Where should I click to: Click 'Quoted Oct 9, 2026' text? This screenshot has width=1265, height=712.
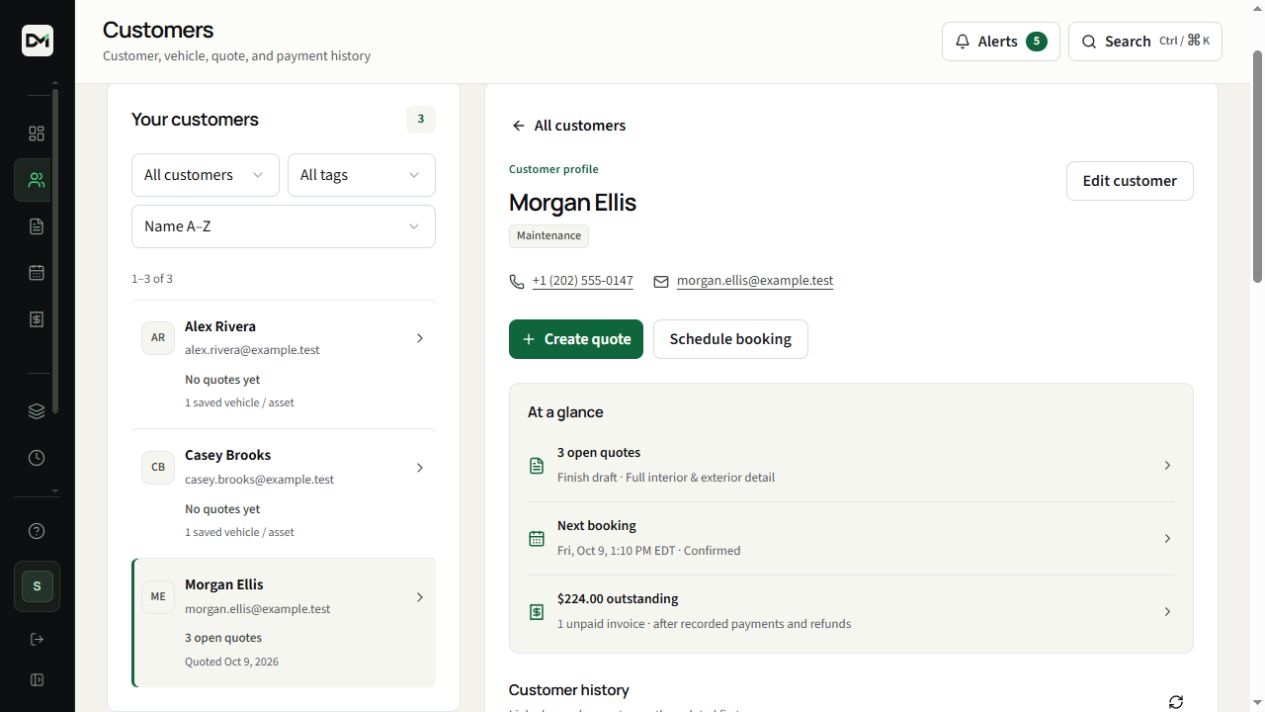pyautogui.click(x=232, y=662)
